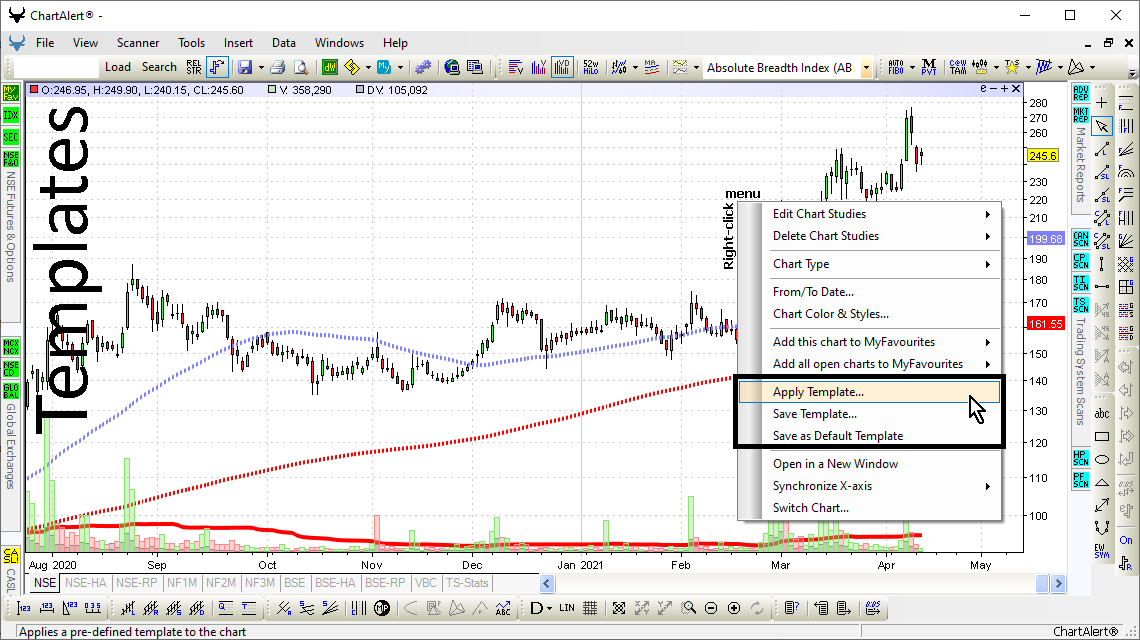Screen dimensions: 1140x640
Task: Click the print preview icon
Action: pos(301,68)
